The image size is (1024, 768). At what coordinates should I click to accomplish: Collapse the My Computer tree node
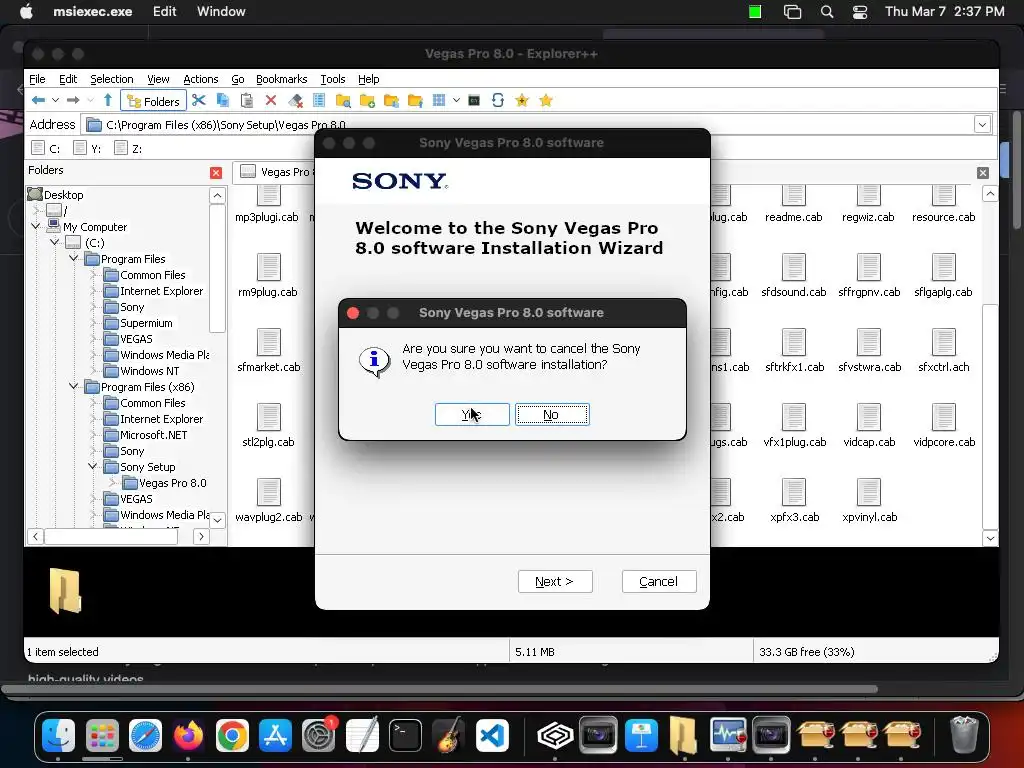pyautogui.click(x=36, y=227)
